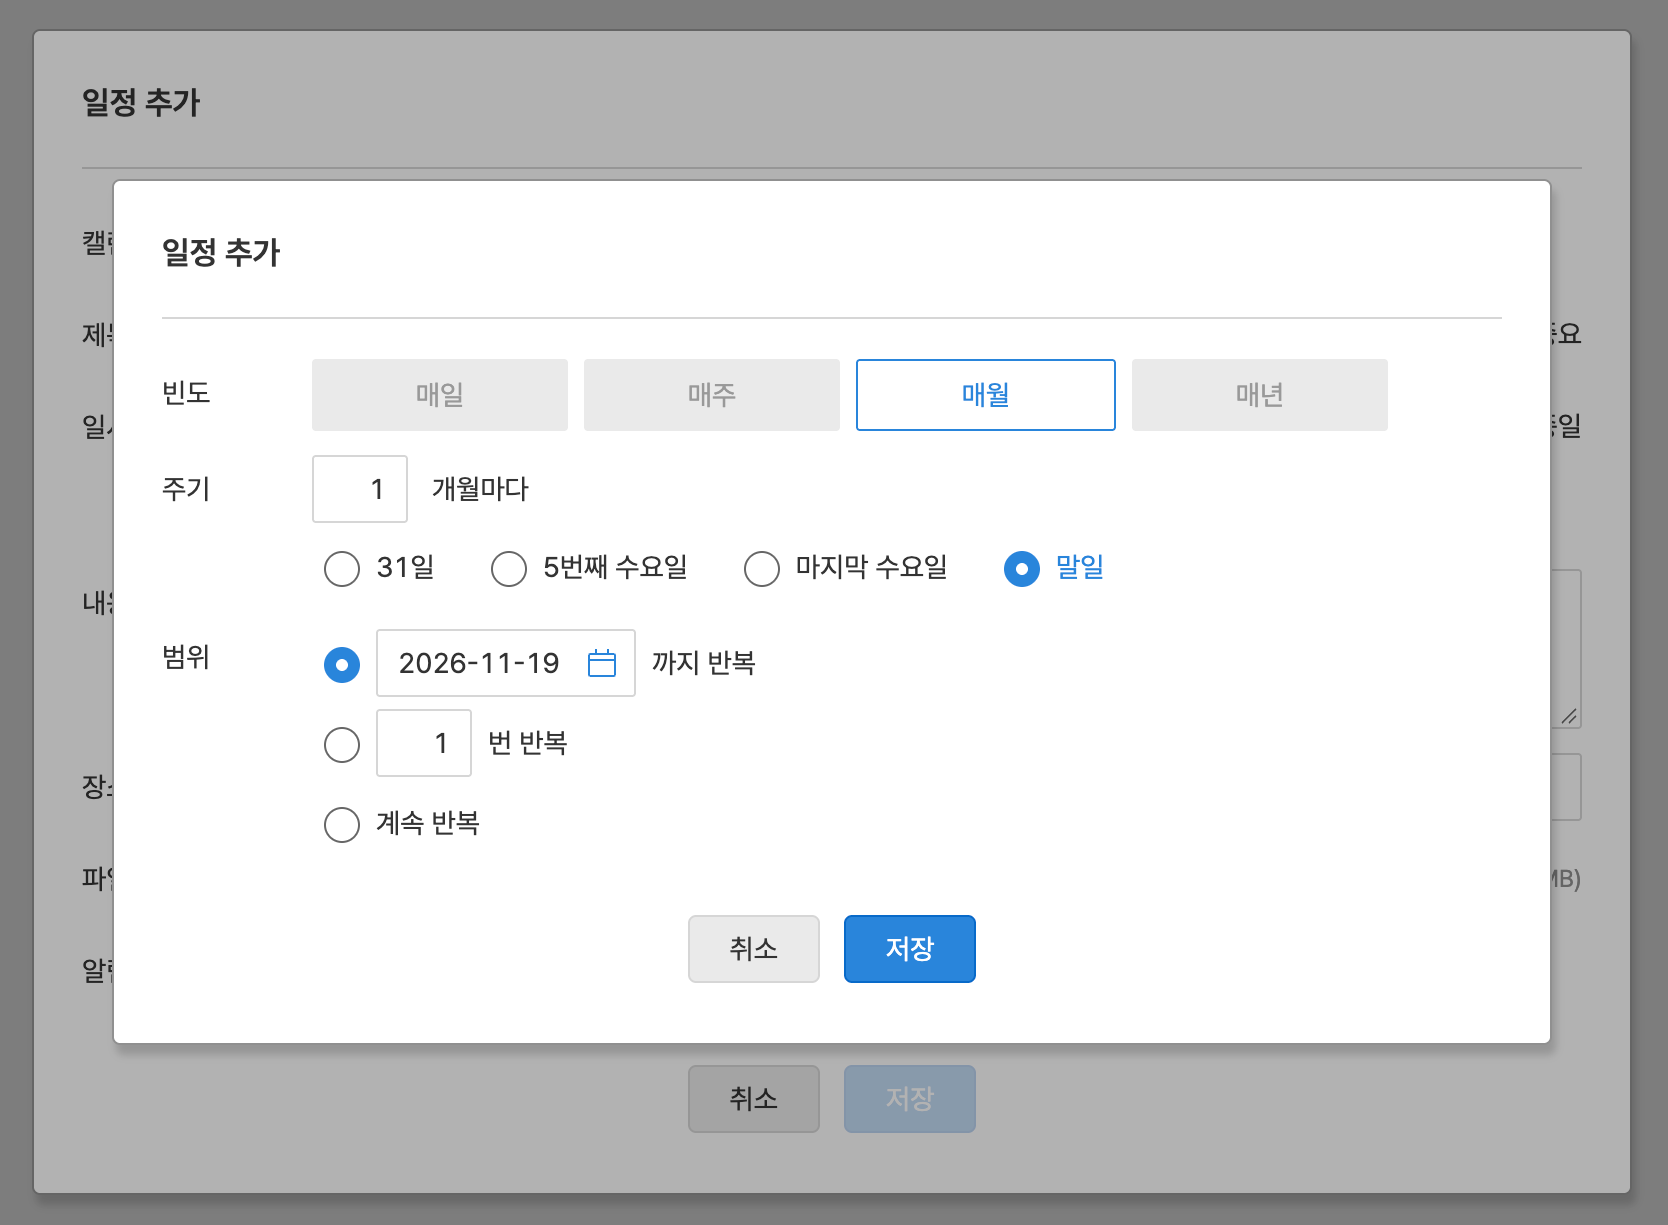Screen dimensions: 1668x1225
Task: Click 취소 in the recurrence dialog
Action: click(x=754, y=949)
